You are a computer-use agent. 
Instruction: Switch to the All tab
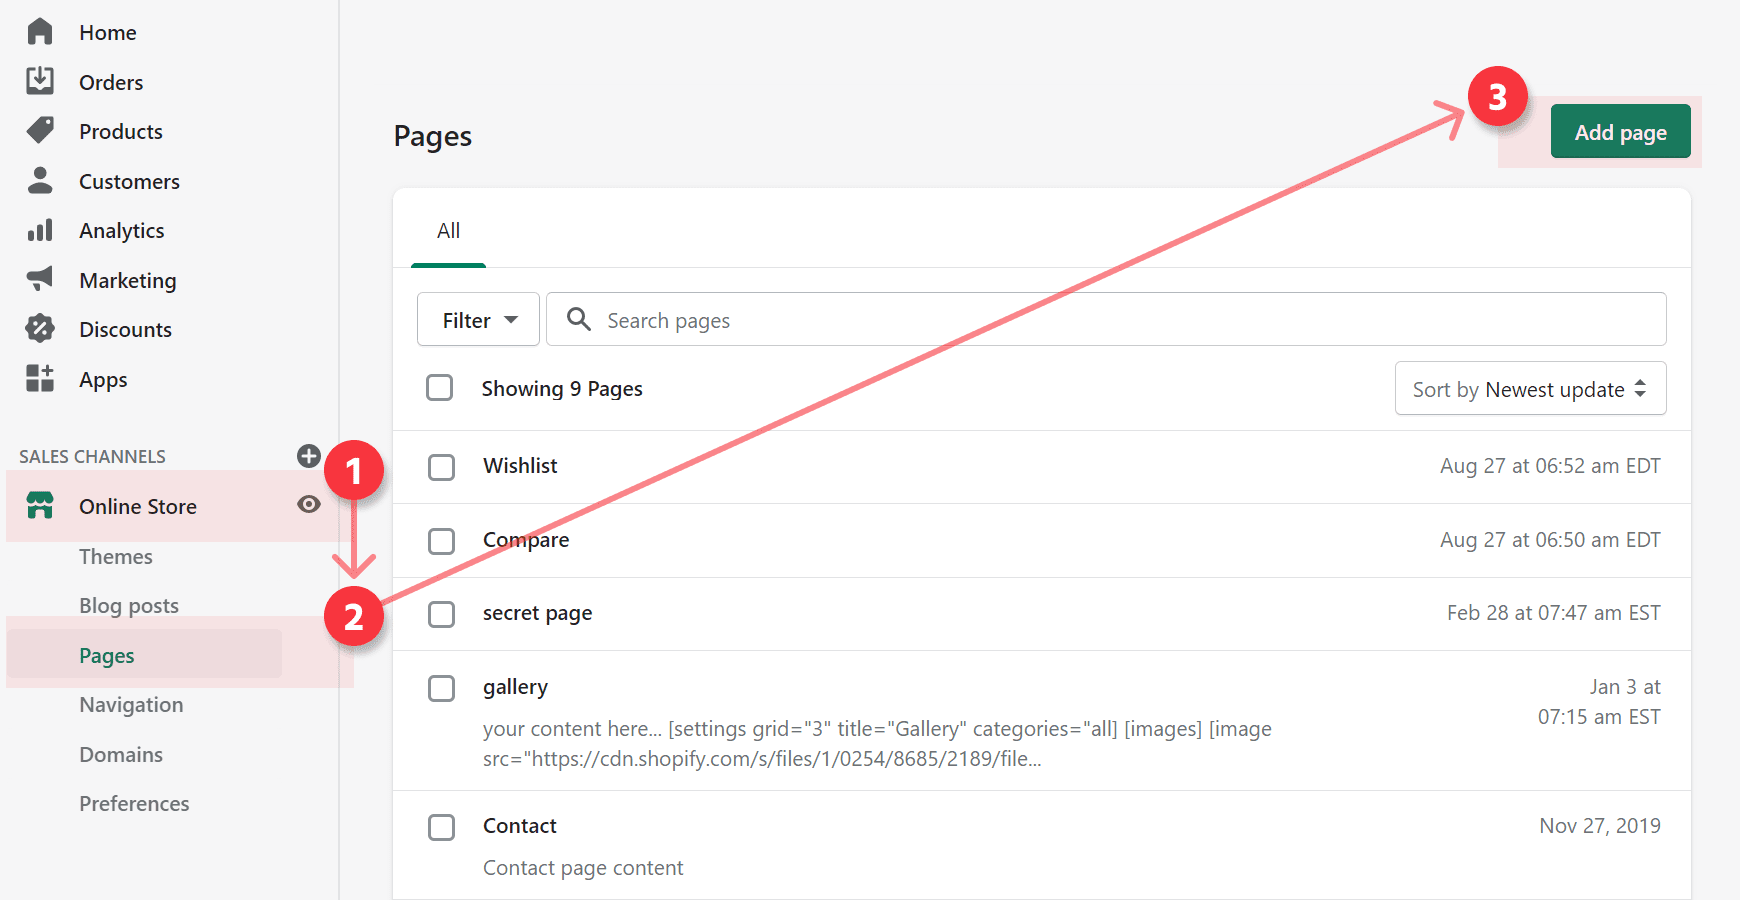[x=448, y=231]
